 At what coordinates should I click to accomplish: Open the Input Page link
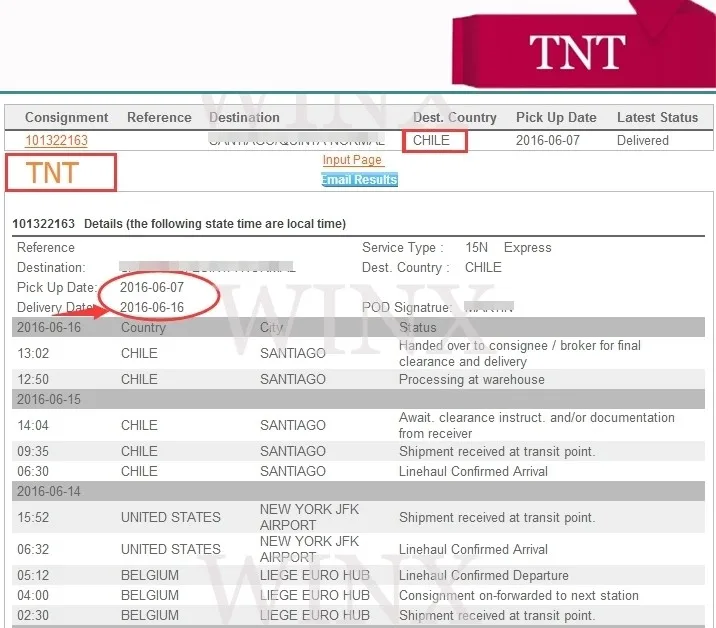[x=352, y=160]
